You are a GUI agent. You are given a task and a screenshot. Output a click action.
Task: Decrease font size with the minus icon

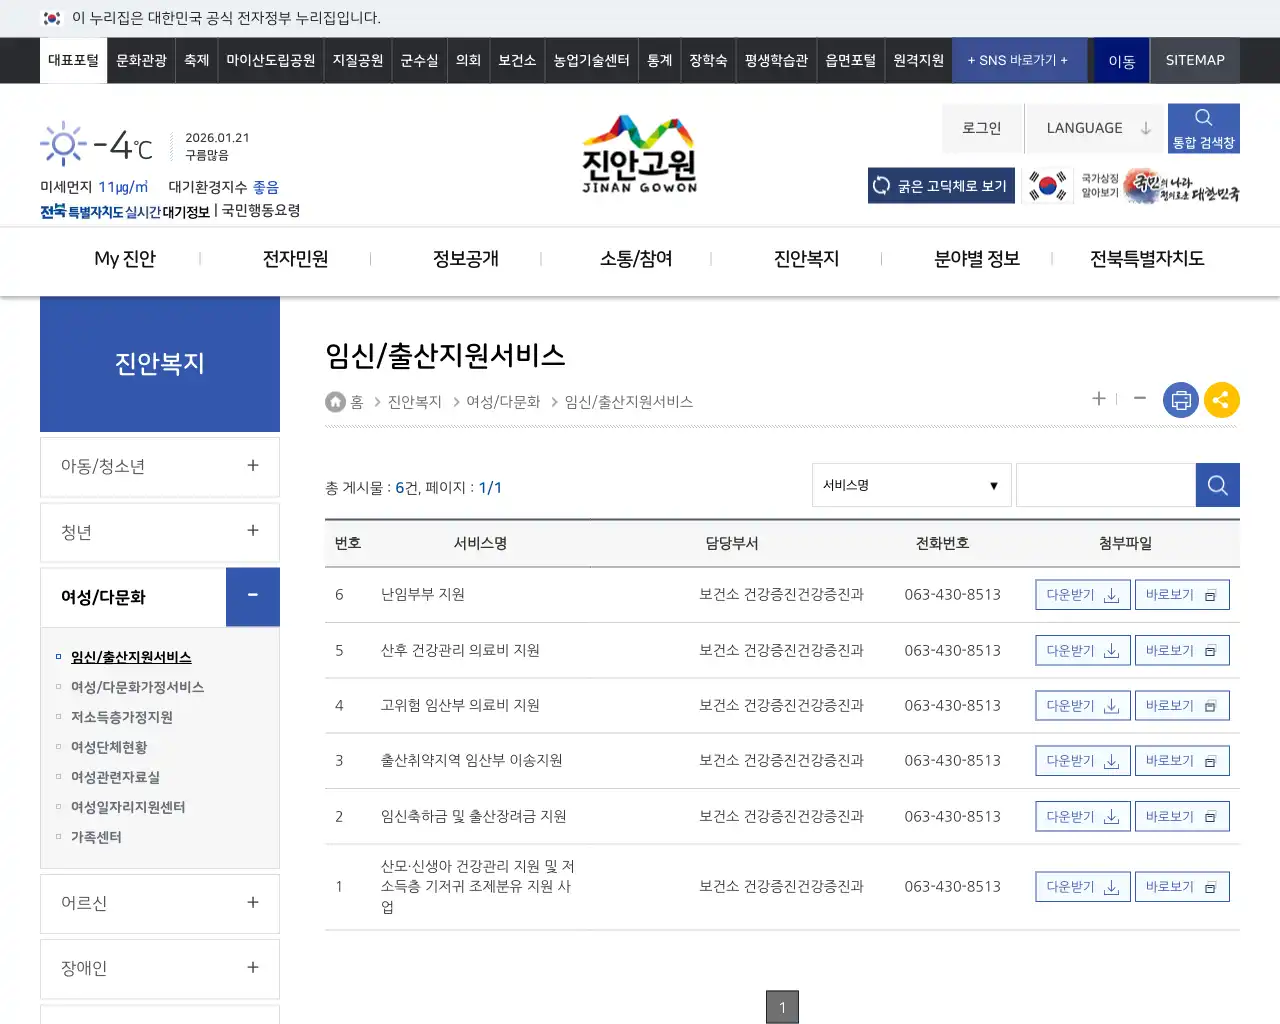pyautogui.click(x=1139, y=399)
